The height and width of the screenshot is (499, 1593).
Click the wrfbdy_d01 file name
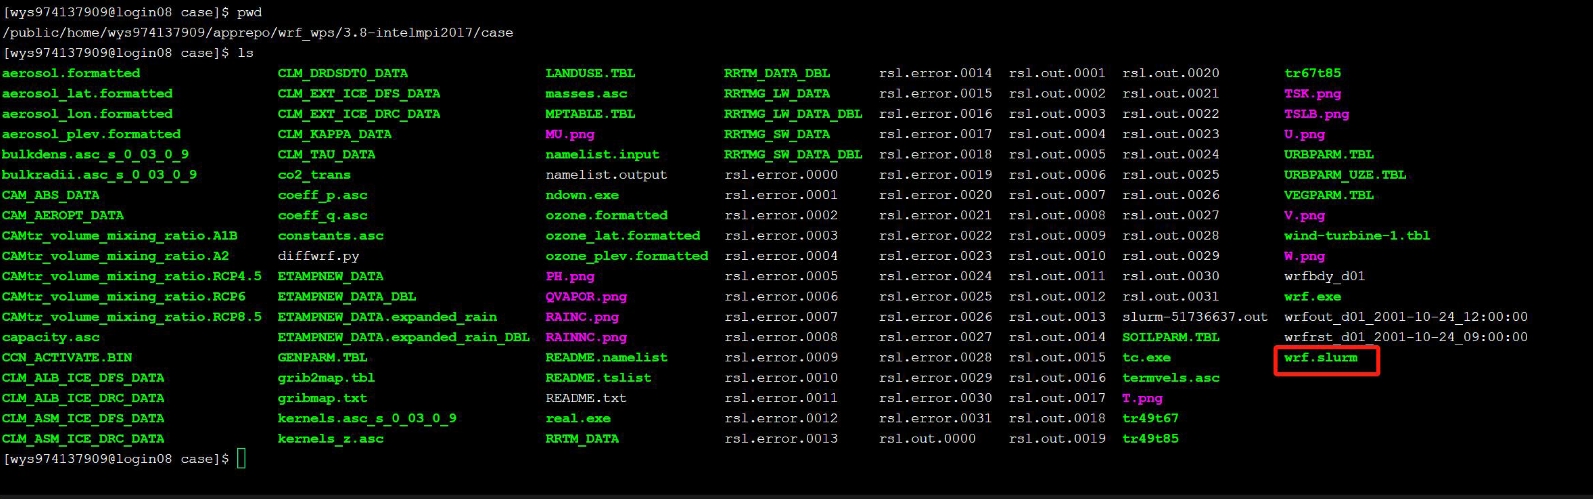point(1324,276)
